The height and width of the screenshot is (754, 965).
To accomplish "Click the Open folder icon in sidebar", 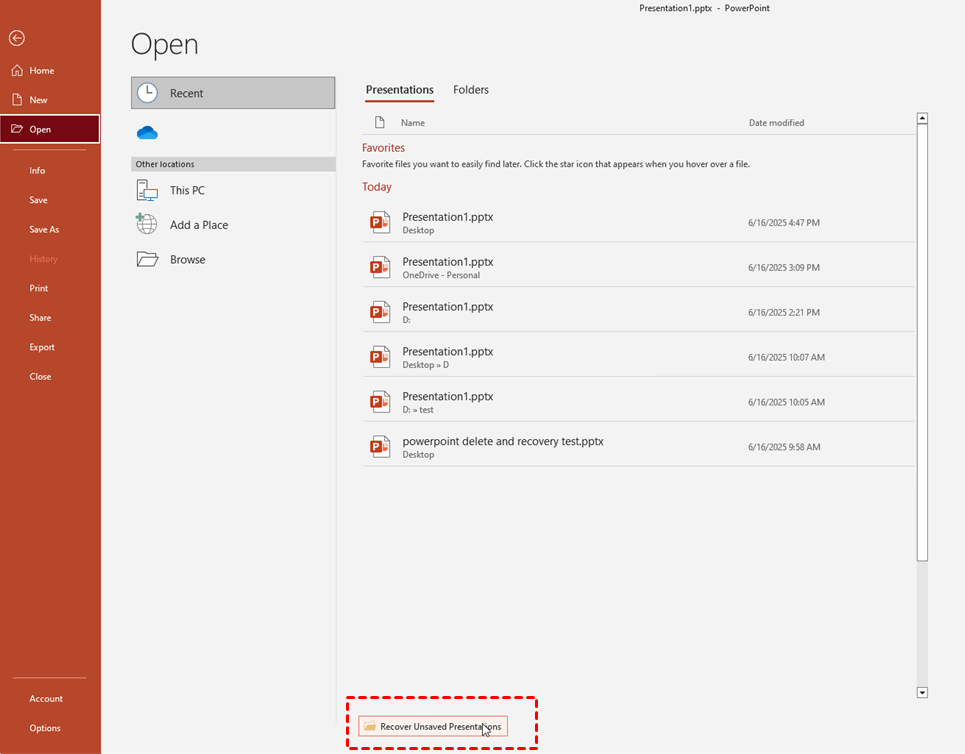I will coord(17,129).
